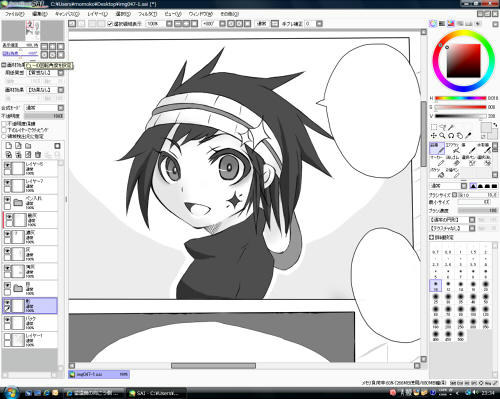Select the magic wand tool
The width and height of the screenshot is (500, 399).
click(x=451, y=127)
